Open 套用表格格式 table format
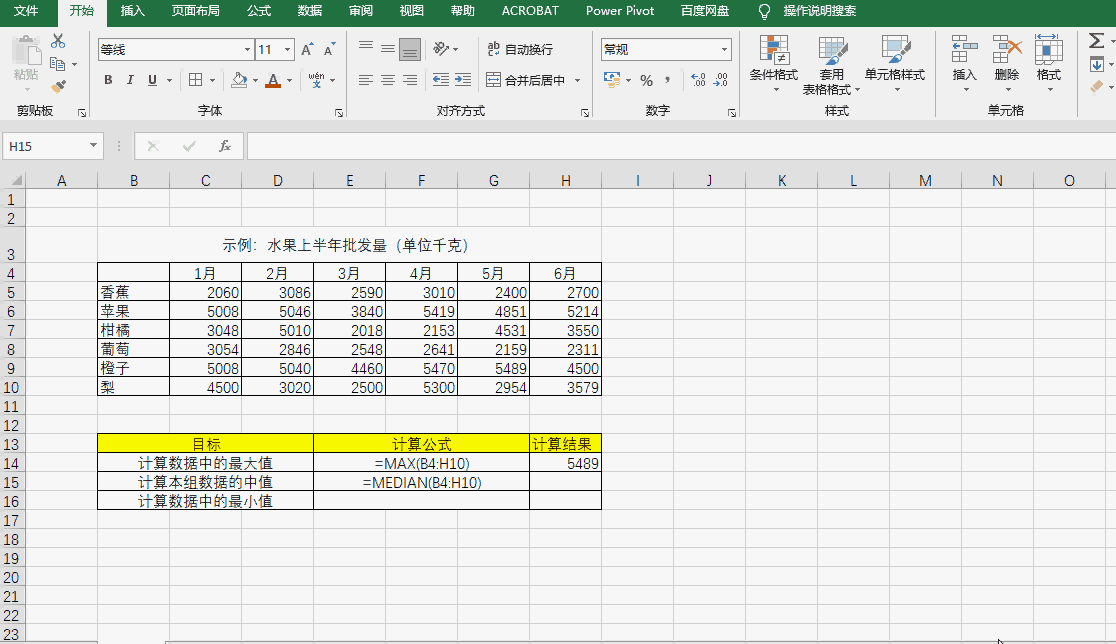Screen dimensions: 1116x644 tap(831, 64)
